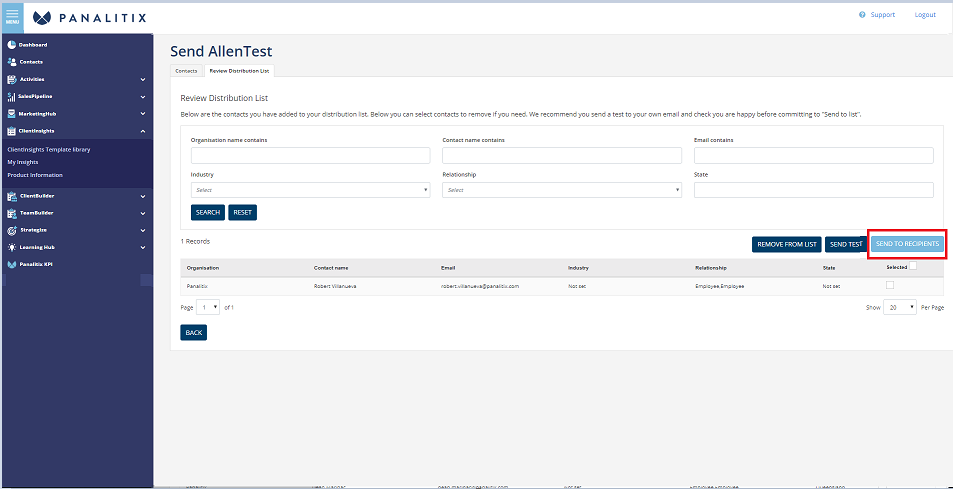Open the Relationship select dropdown
The width and height of the screenshot is (953, 489).
point(562,190)
